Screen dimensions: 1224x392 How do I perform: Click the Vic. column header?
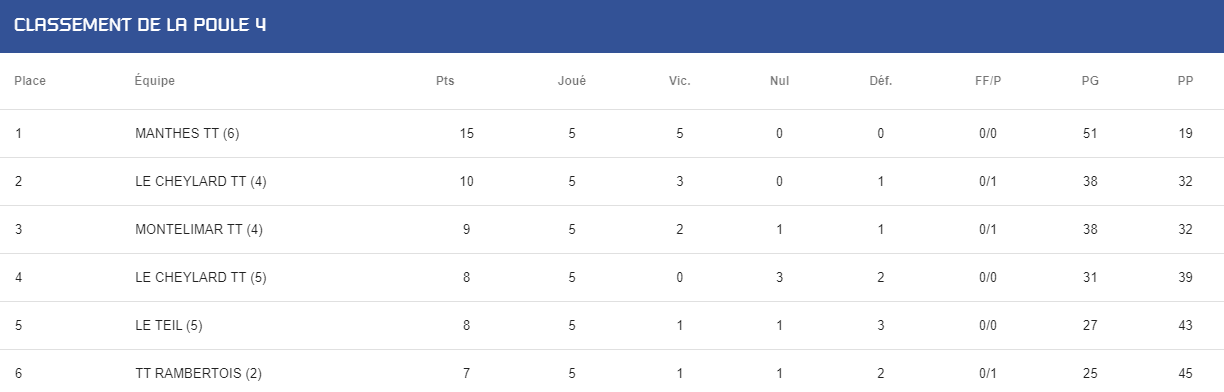point(680,81)
